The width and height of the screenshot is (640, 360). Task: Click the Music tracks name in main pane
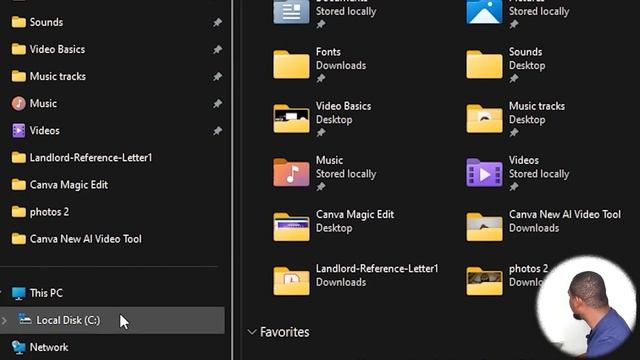[537, 106]
